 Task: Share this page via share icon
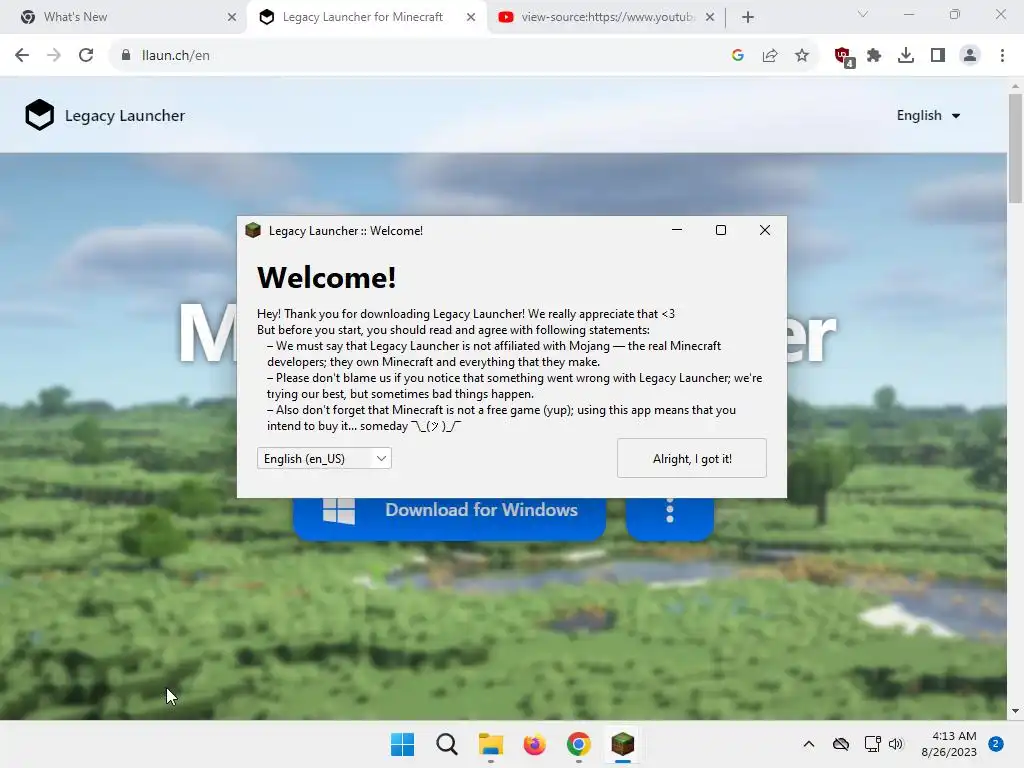point(770,56)
